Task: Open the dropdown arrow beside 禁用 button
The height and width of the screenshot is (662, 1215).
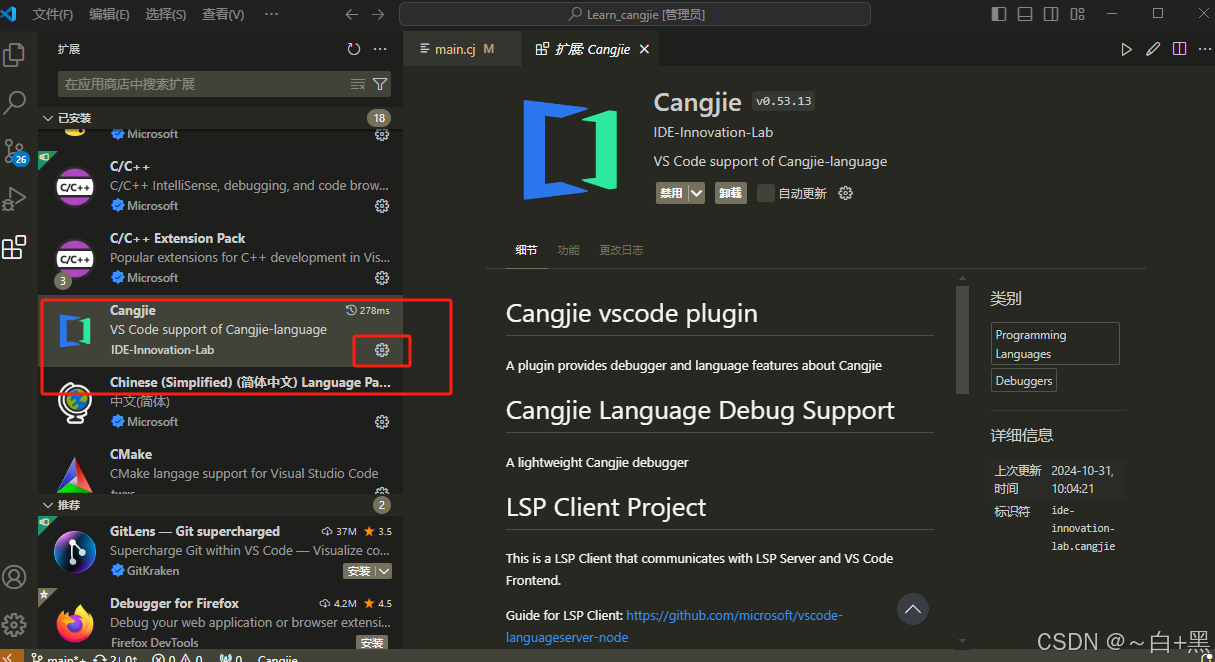Action: pyautogui.click(x=697, y=193)
